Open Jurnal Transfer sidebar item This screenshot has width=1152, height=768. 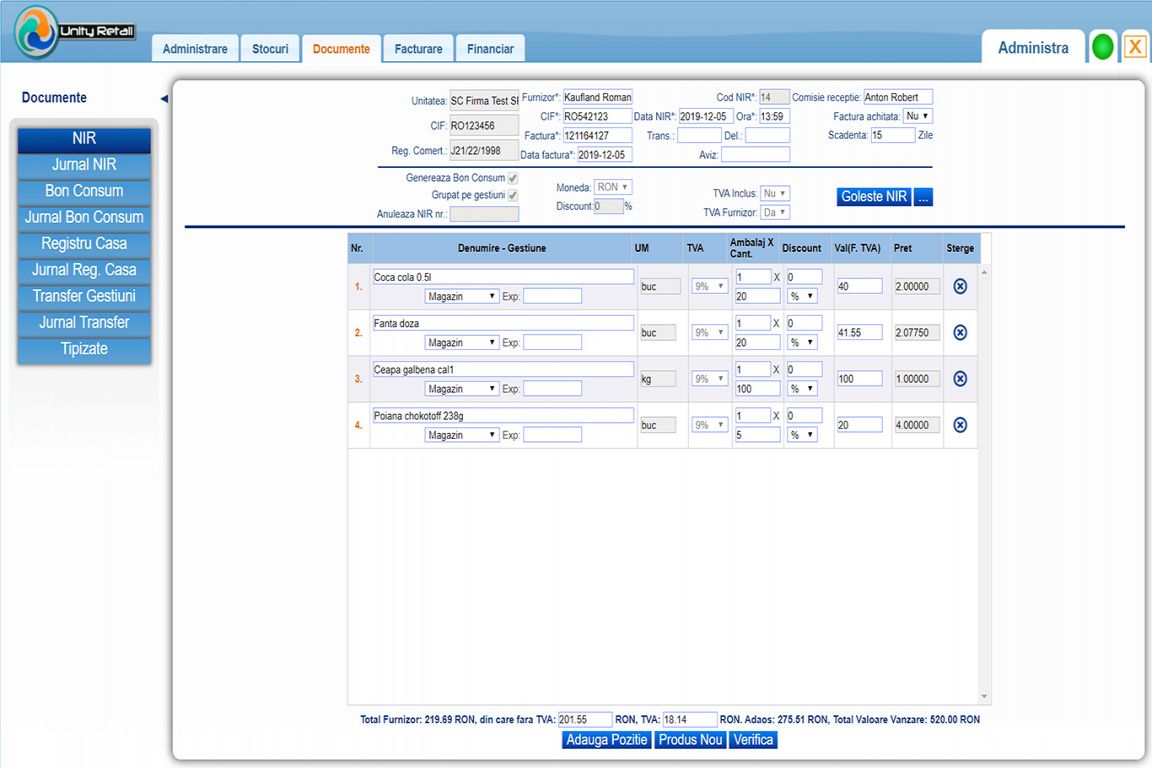coord(84,323)
